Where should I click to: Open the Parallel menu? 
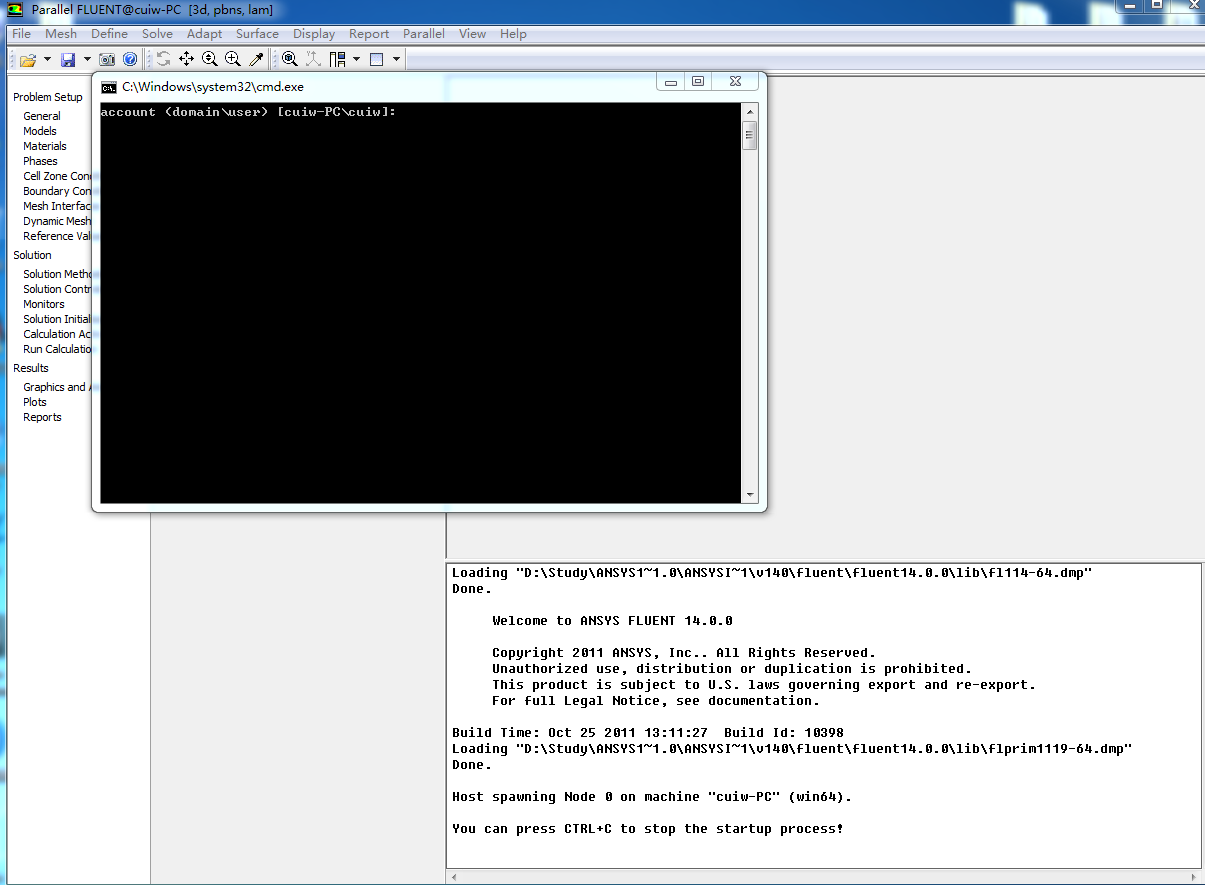424,34
